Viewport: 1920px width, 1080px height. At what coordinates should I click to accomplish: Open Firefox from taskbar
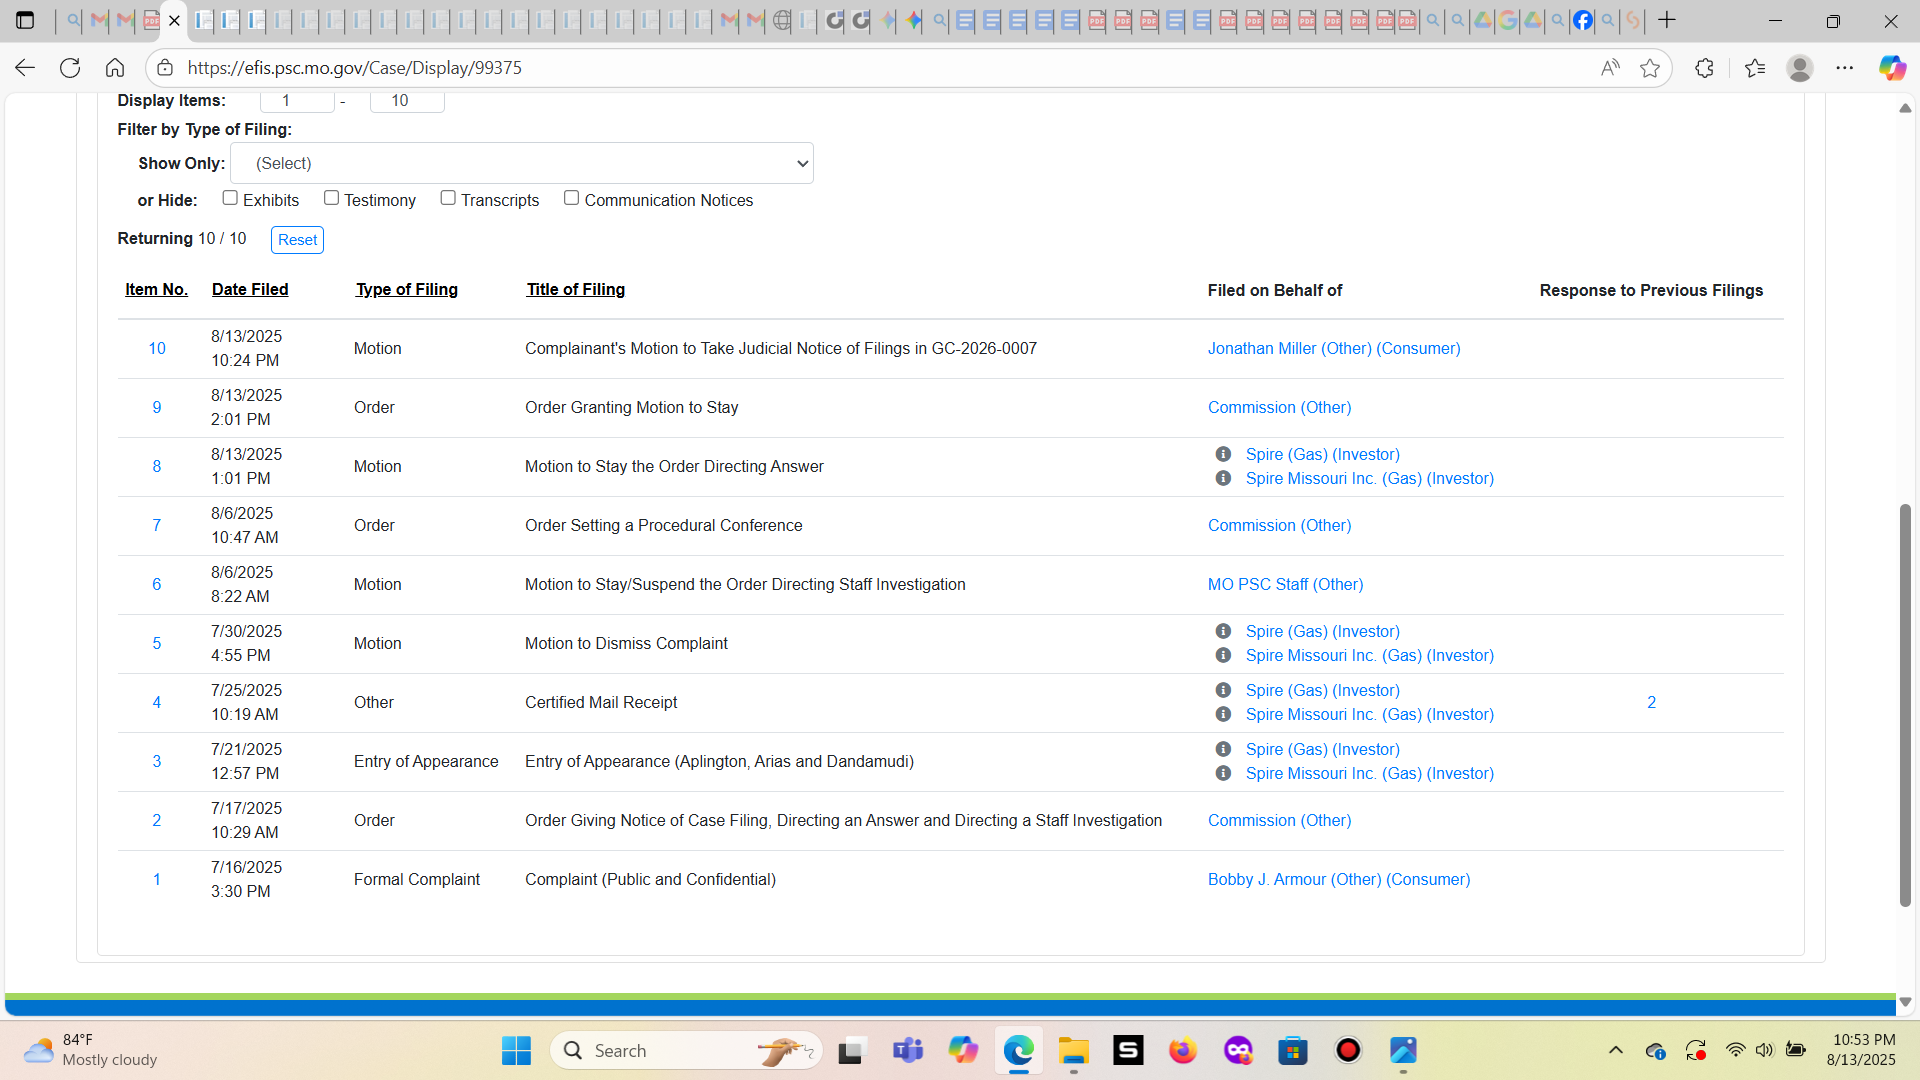click(x=1183, y=1050)
